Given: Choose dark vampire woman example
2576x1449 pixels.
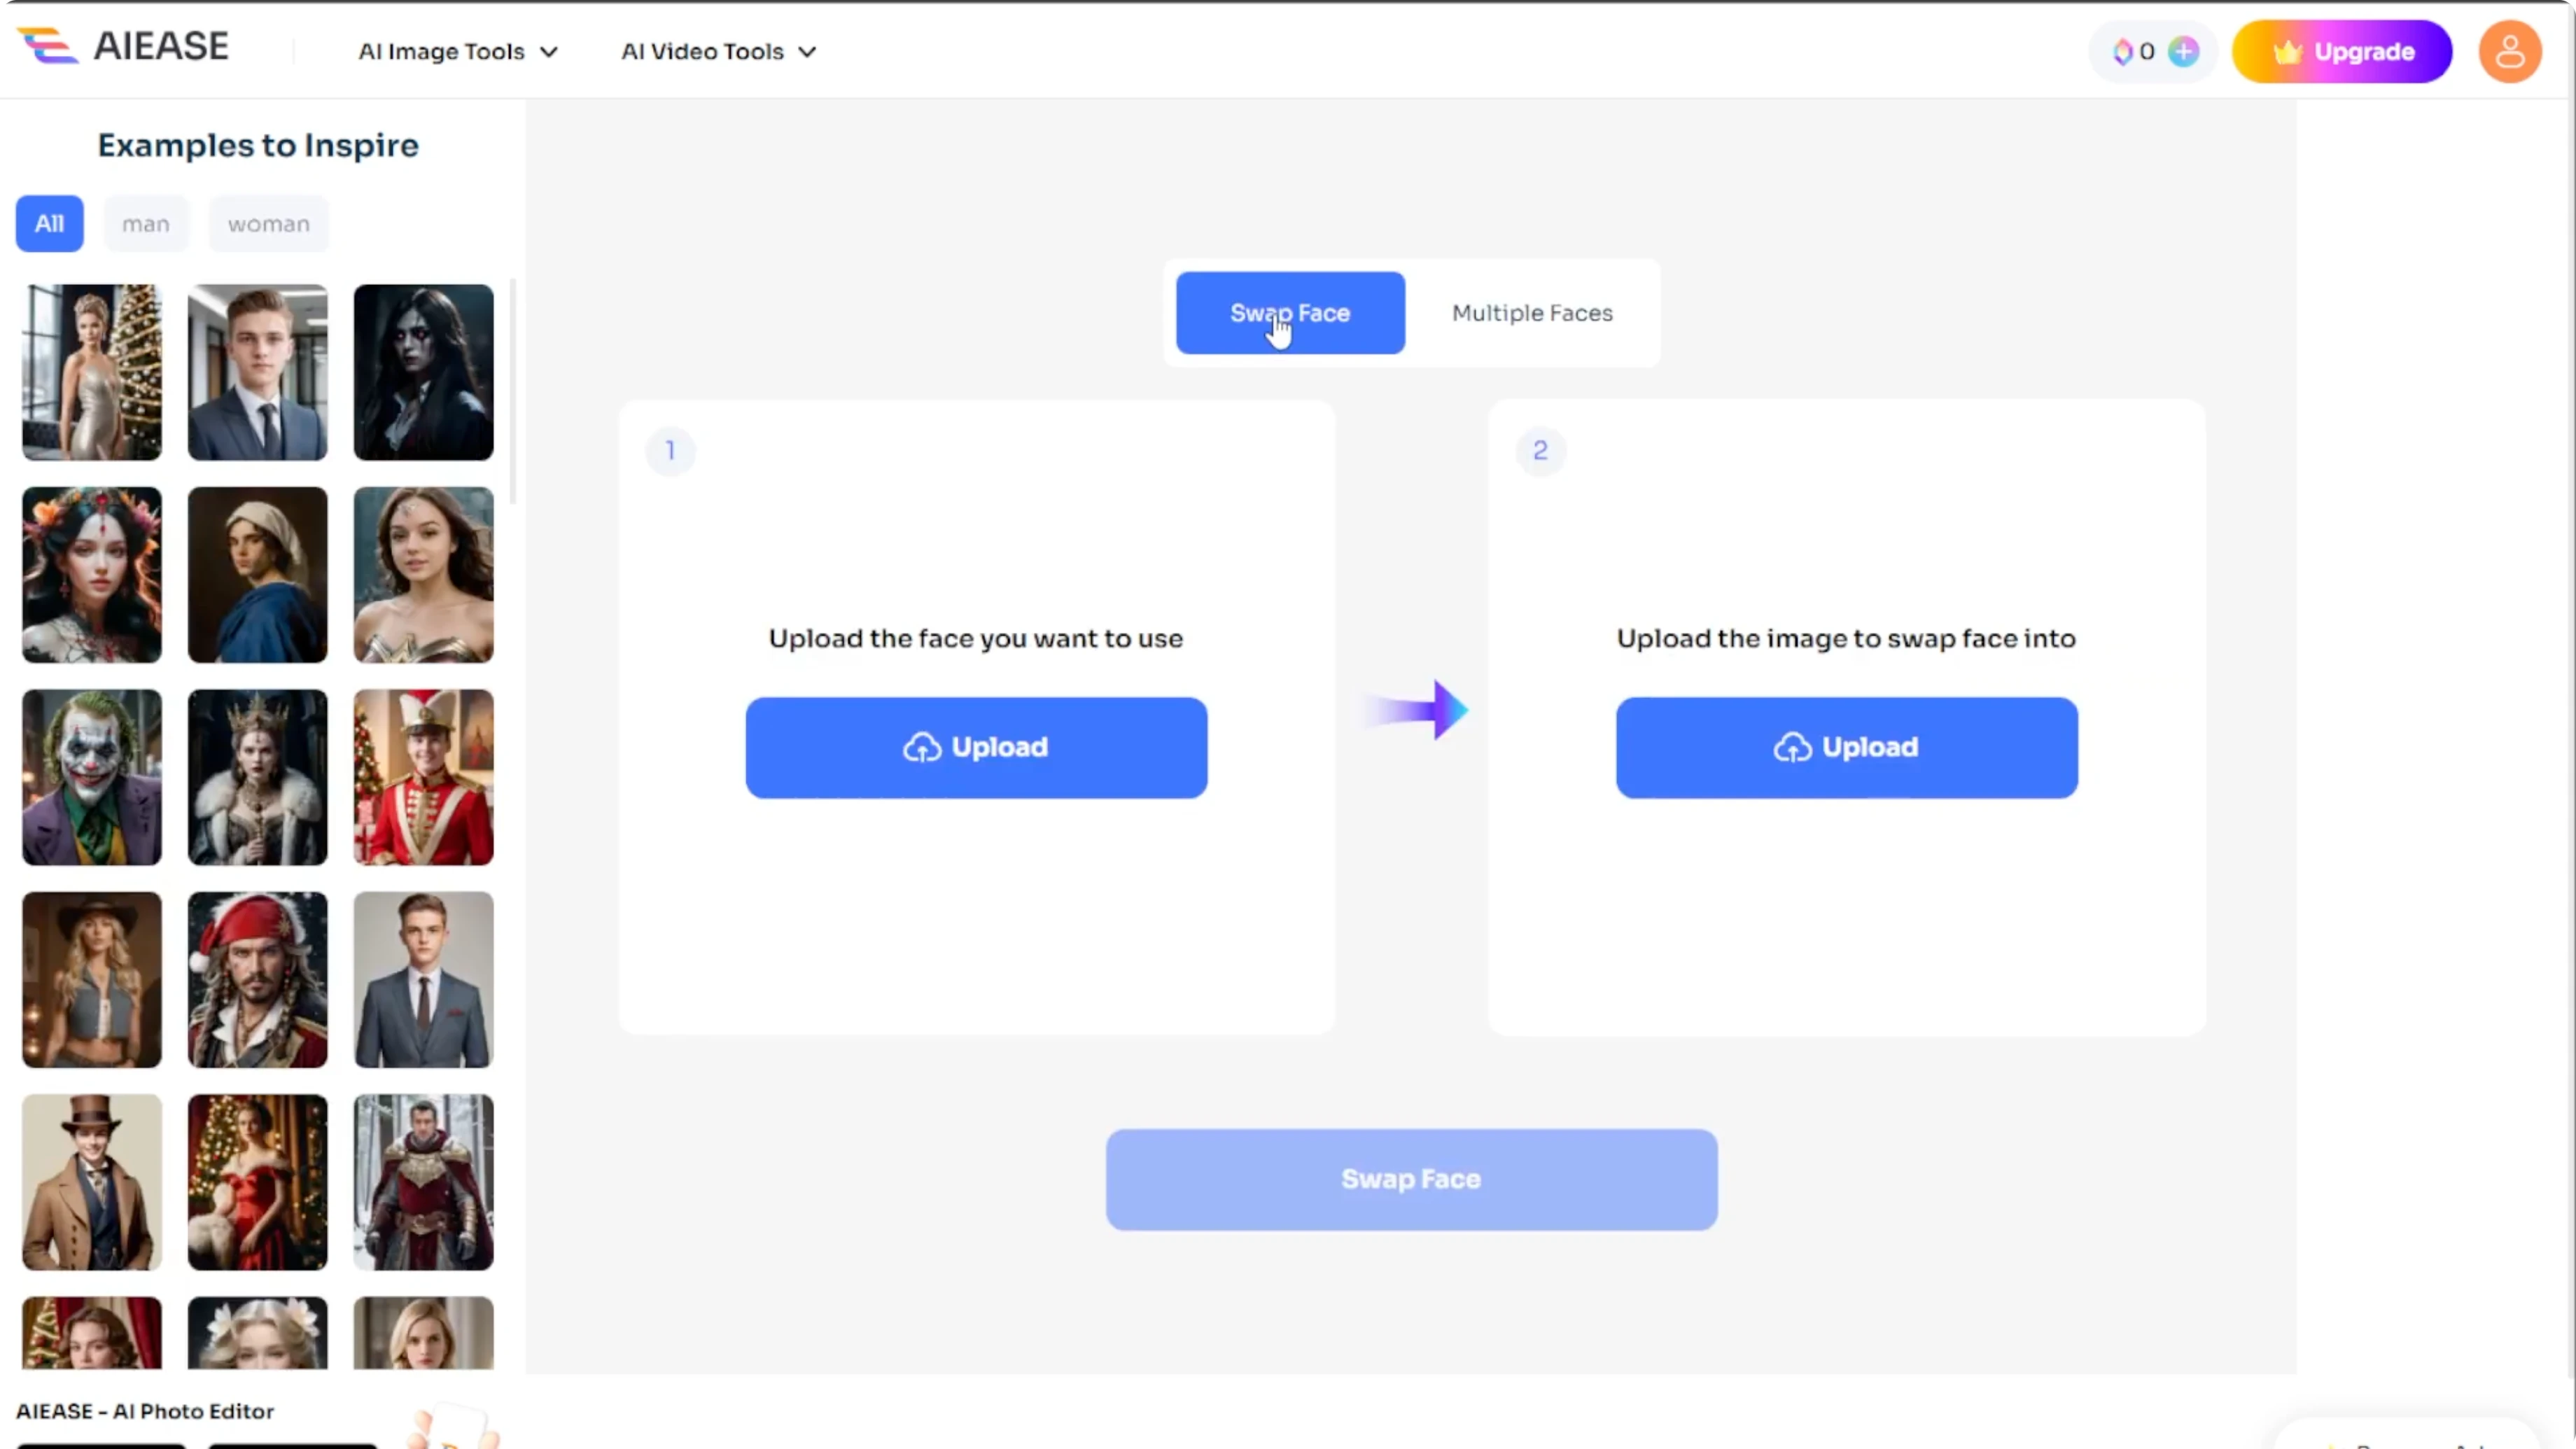Looking at the screenshot, I should click(423, 372).
